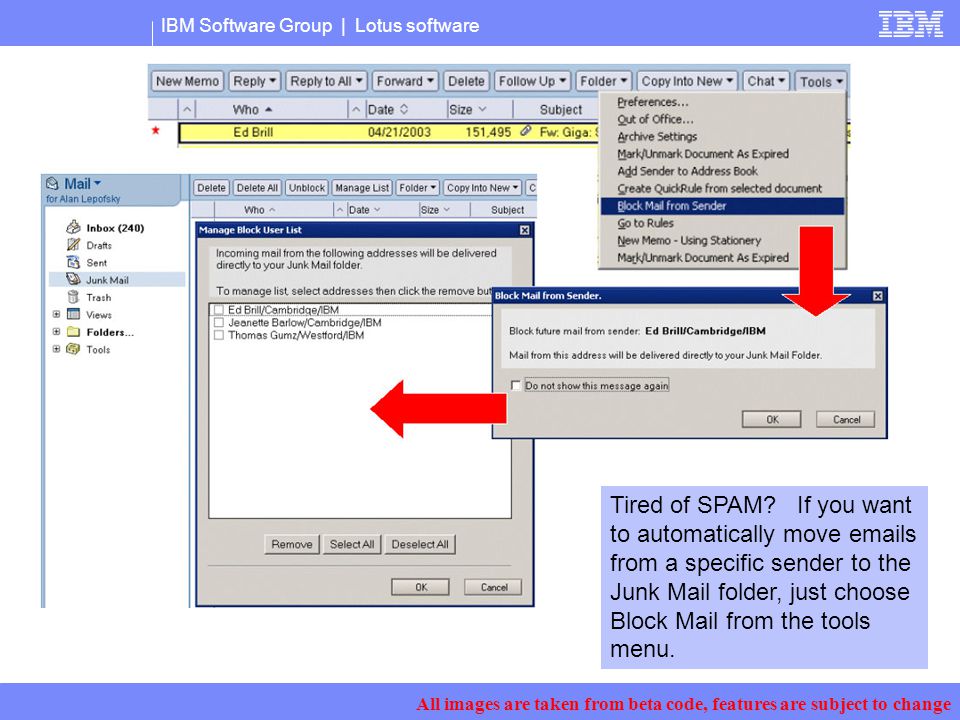This screenshot has width=960, height=720.
Task: Click the top toolbar Delete button
Action: (x=466, y=81)
